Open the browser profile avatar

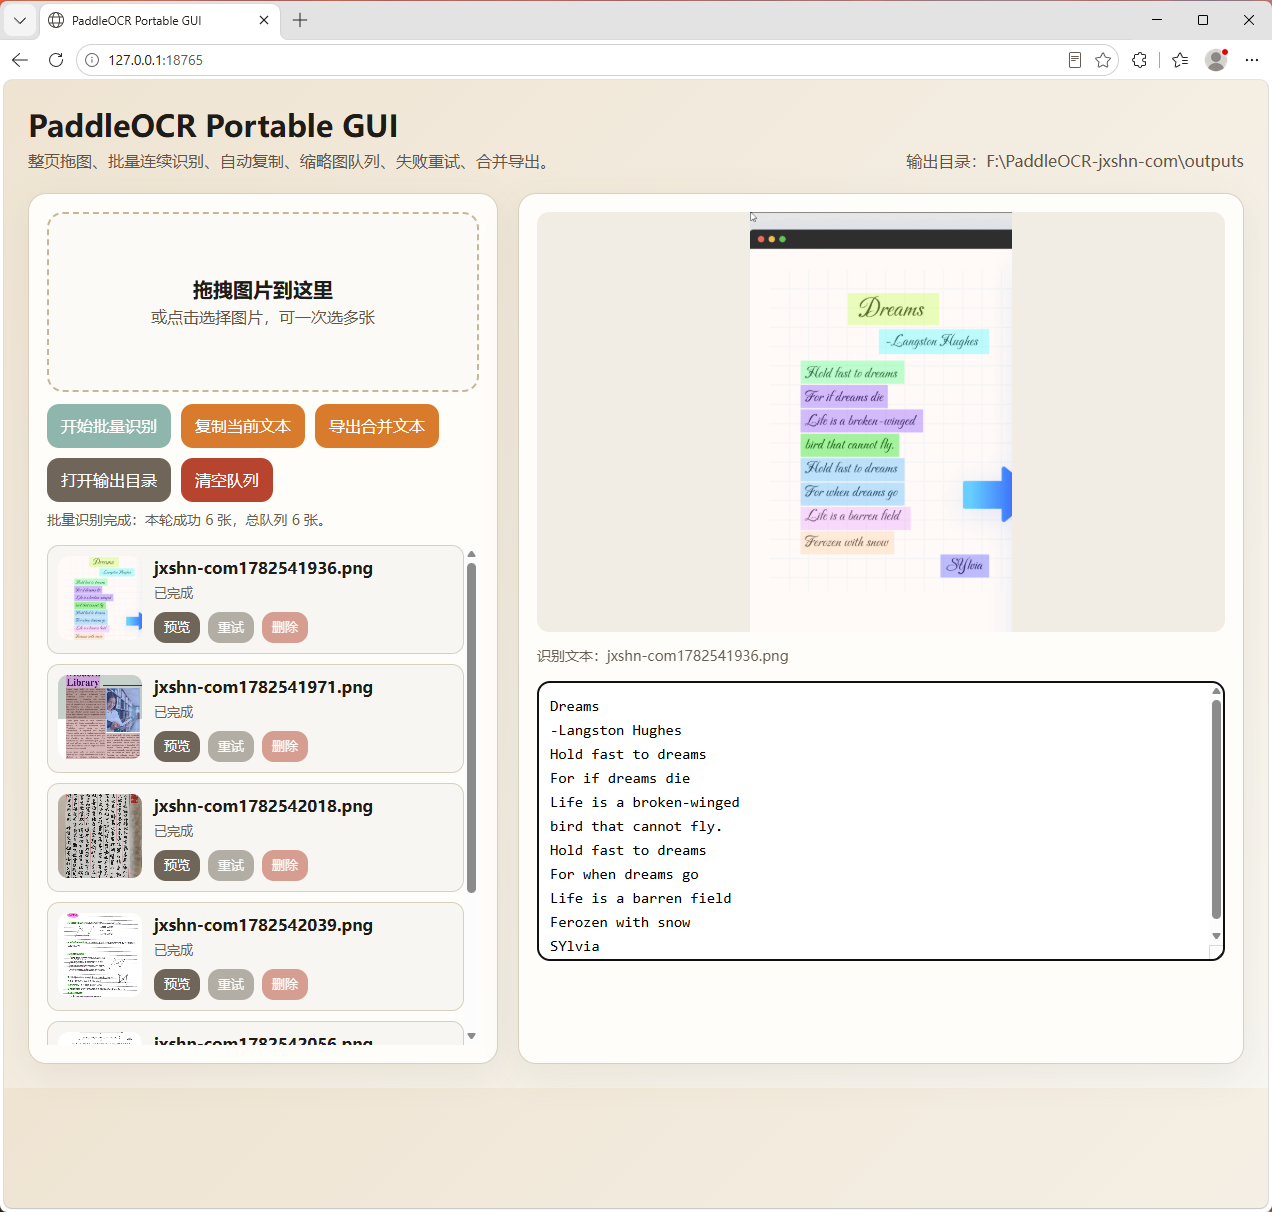pos(1216,60)
